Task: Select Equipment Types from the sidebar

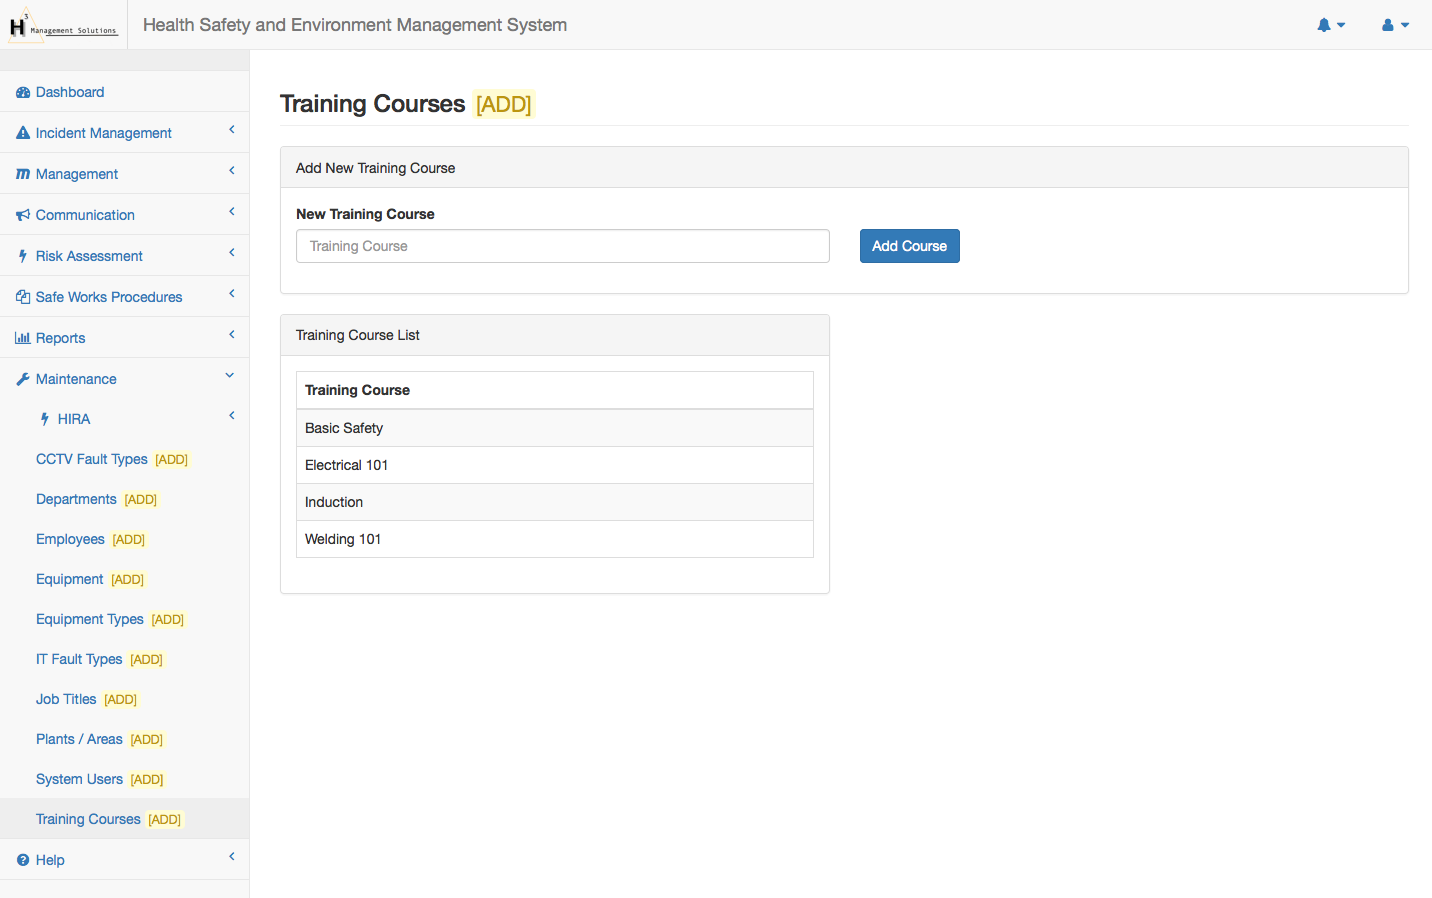Action: pos(90,619)
